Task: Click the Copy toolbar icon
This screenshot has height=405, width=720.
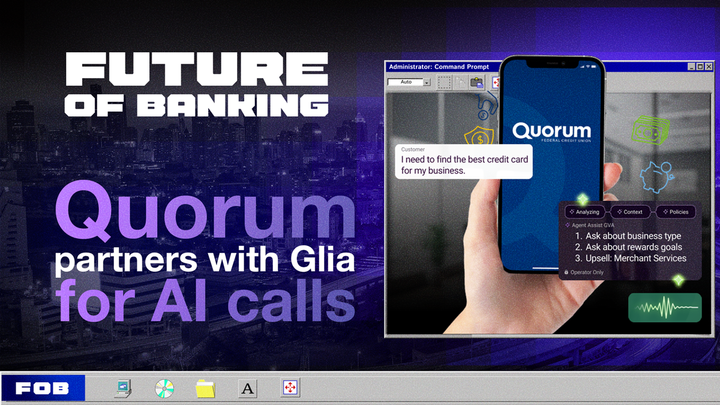Action: [461, 82]
